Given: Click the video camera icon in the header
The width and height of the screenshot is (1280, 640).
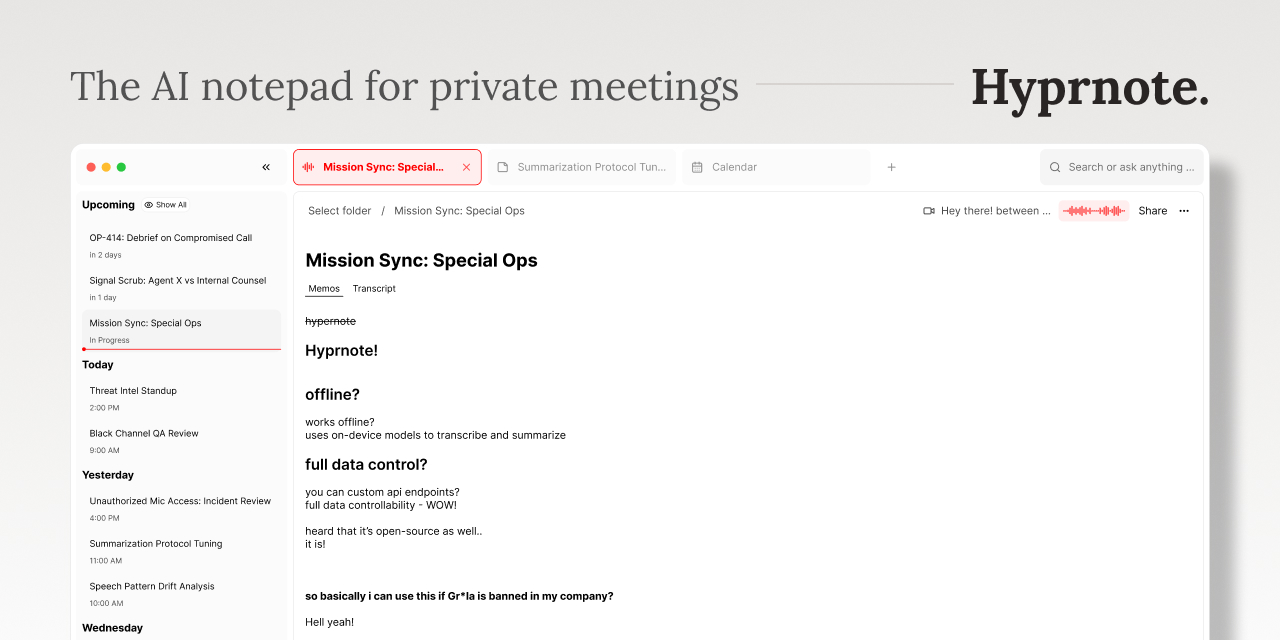Looking at the screenshot, I should [x=929, y=211].
